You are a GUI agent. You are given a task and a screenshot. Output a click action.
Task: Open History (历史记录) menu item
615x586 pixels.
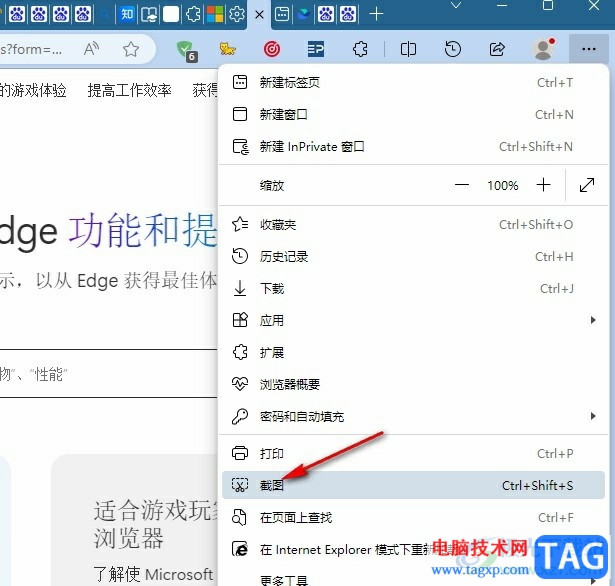[x=413, y=257]
